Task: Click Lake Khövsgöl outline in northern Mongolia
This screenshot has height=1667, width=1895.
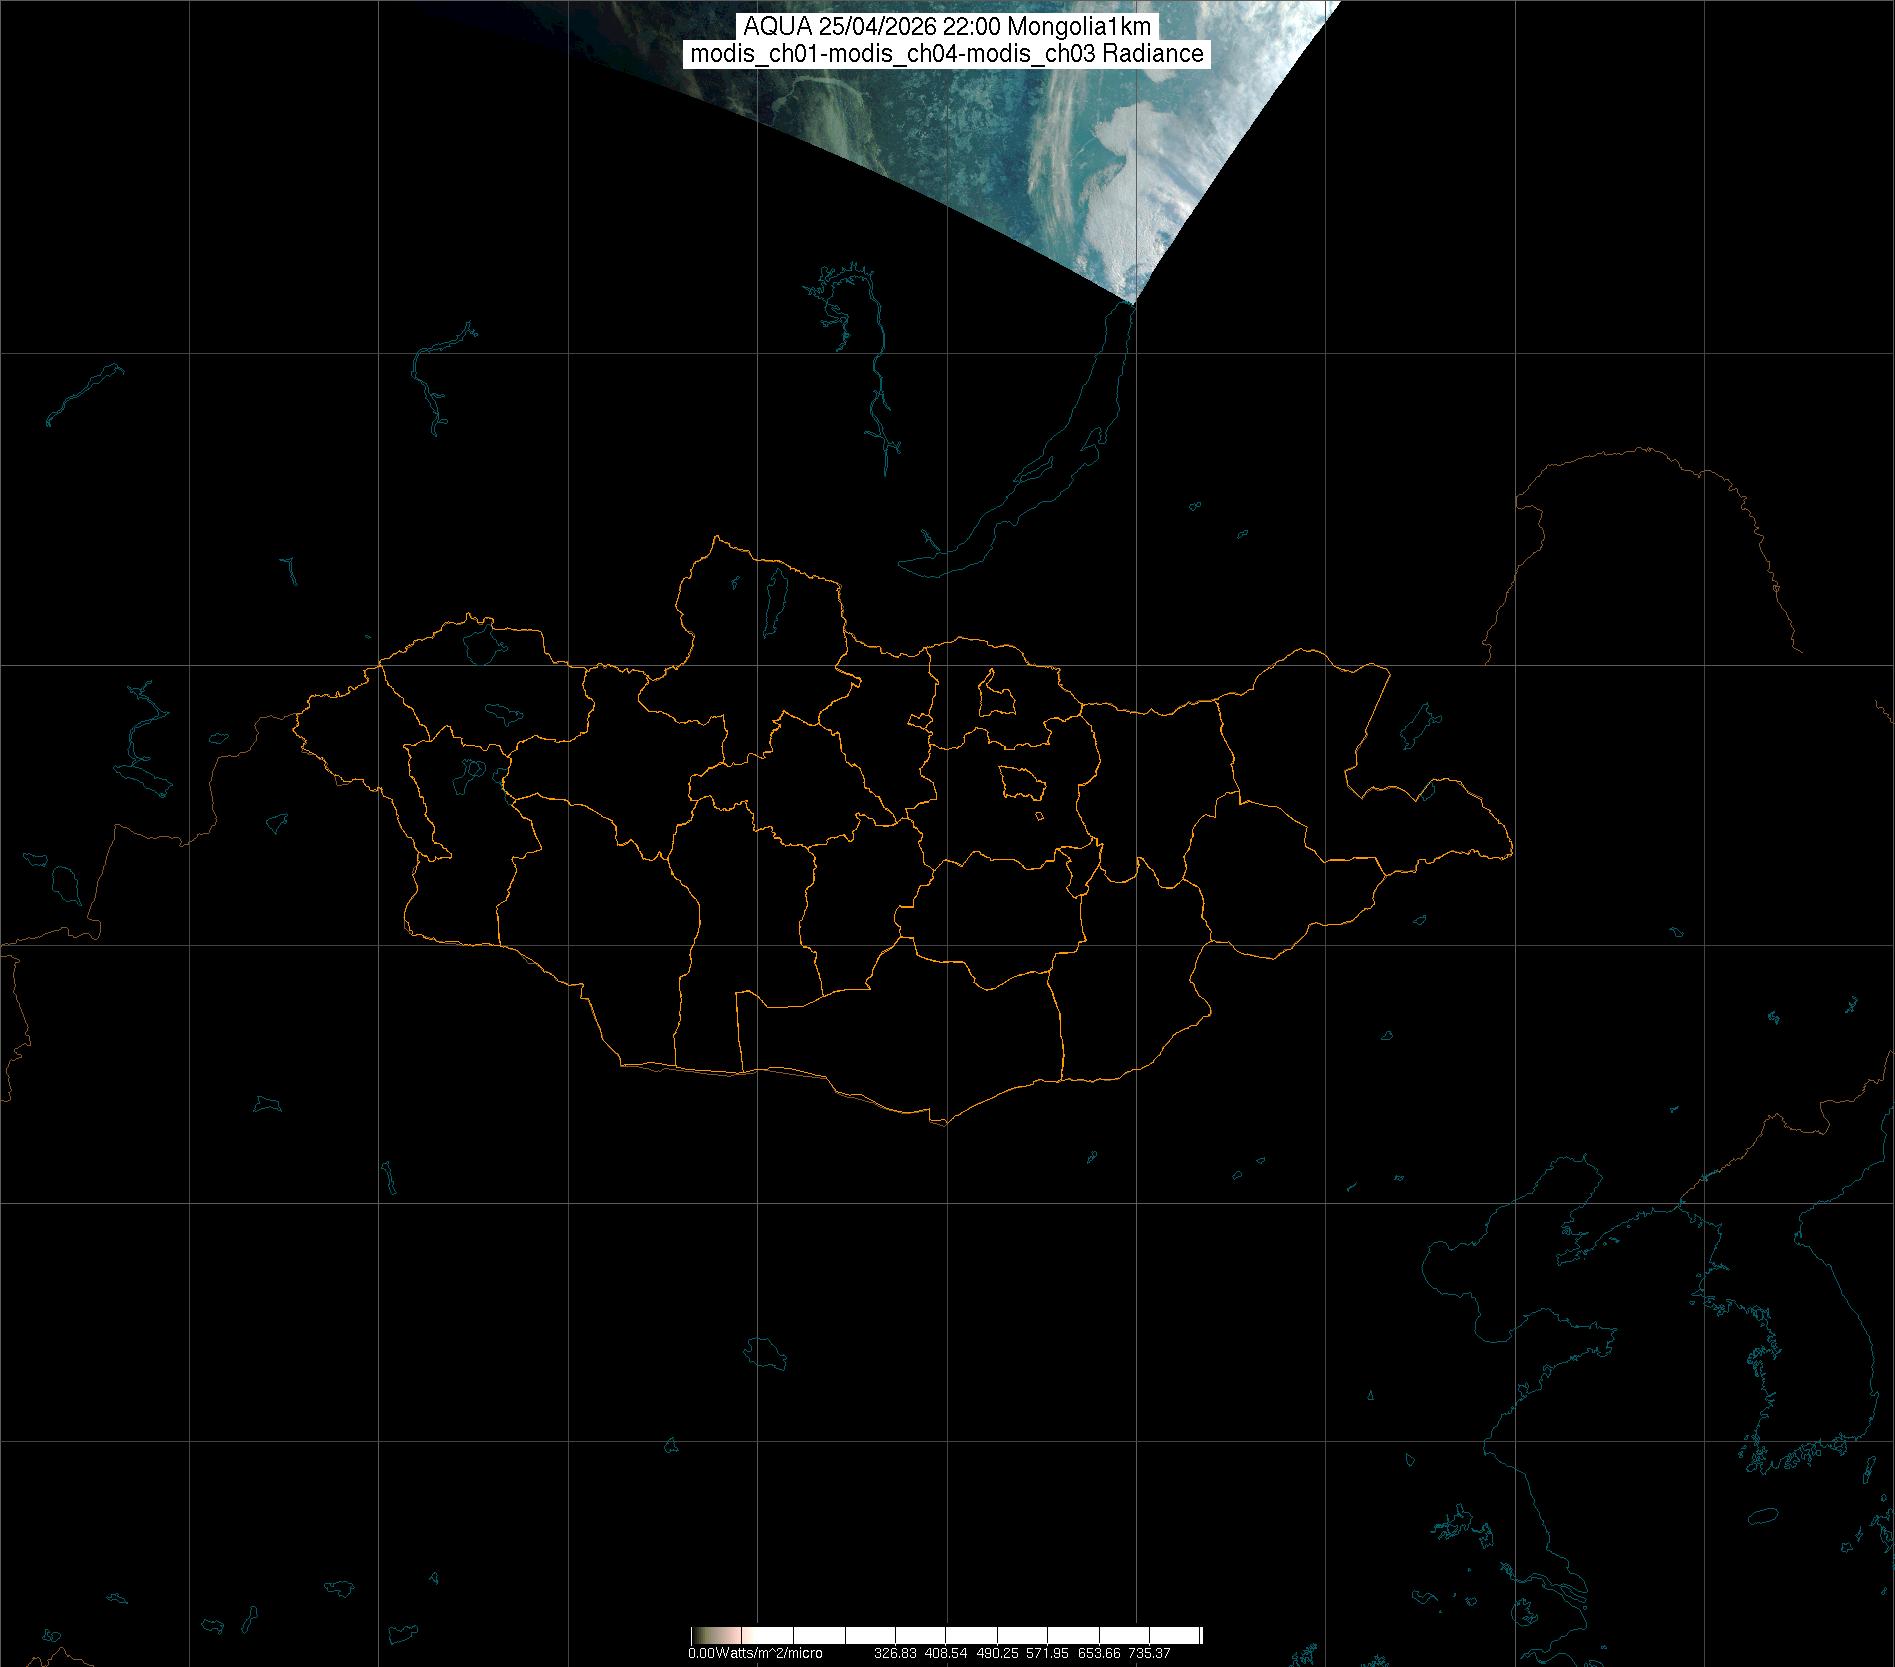Action: point(774,596)
